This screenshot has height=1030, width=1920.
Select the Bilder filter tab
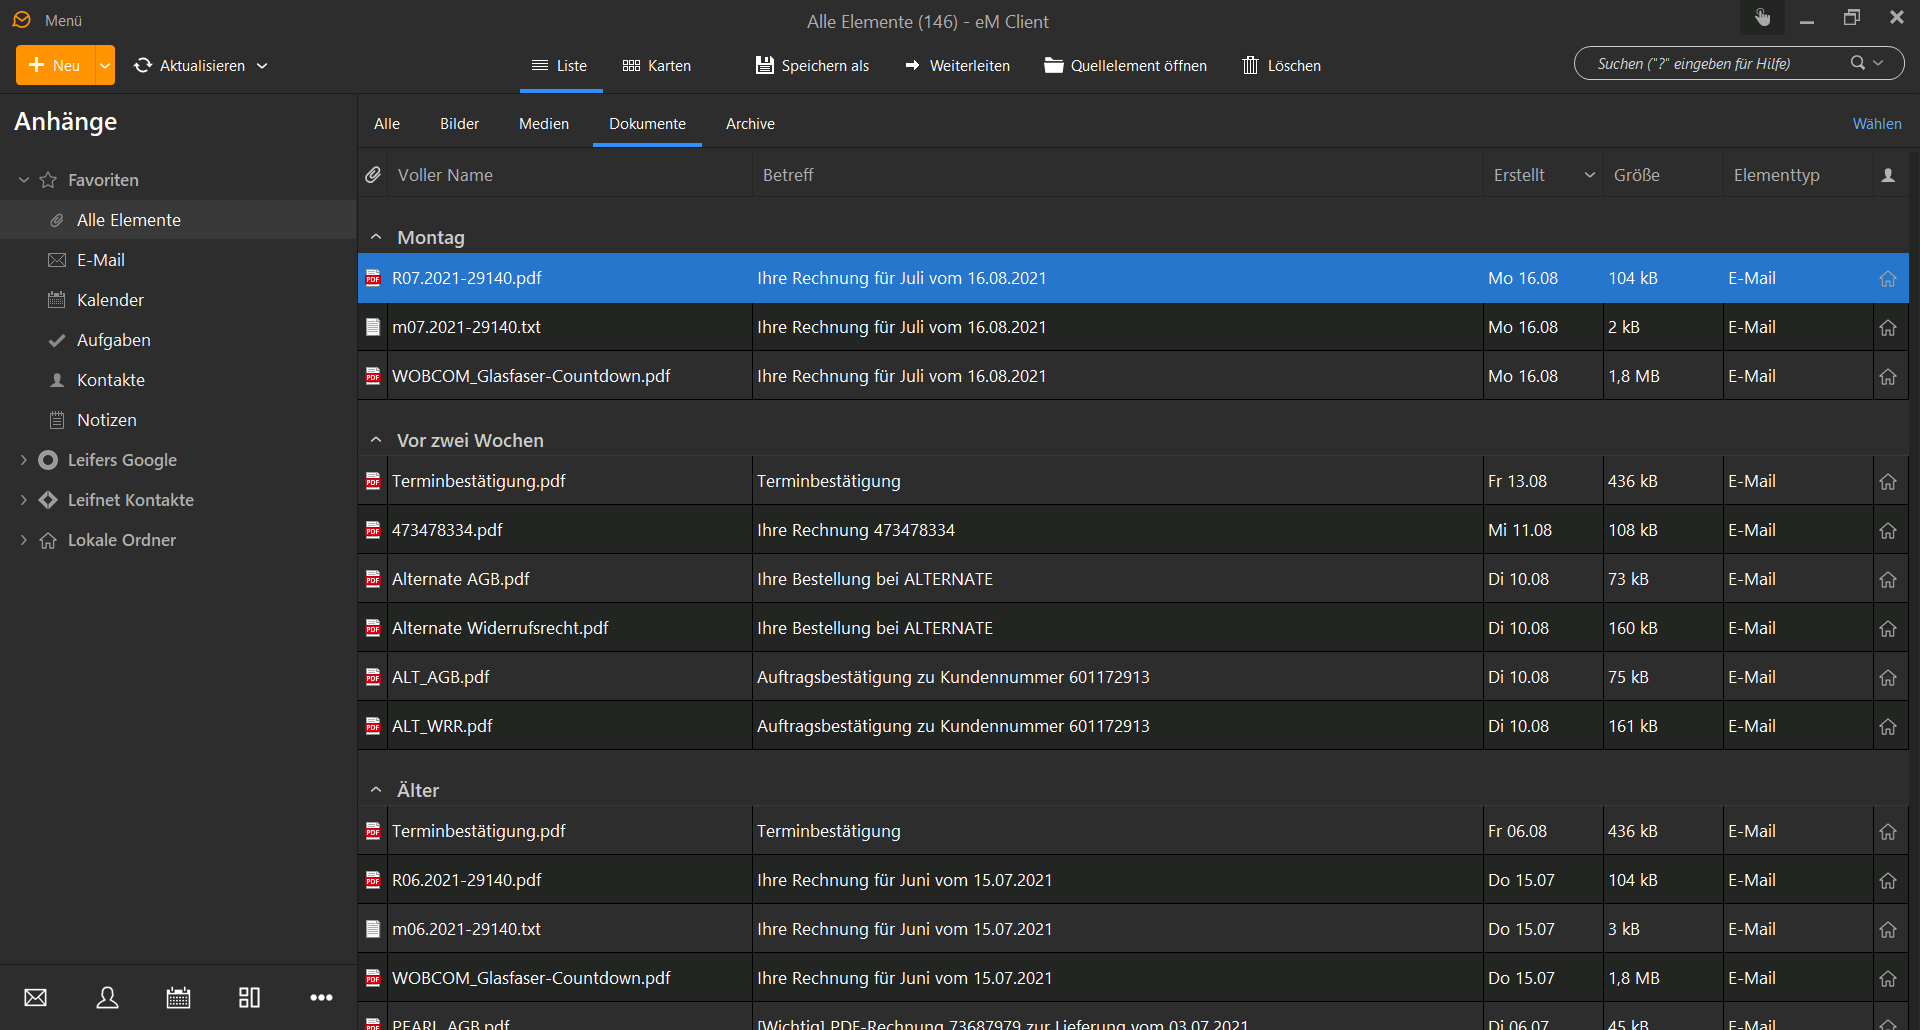[x=459, y=123]
